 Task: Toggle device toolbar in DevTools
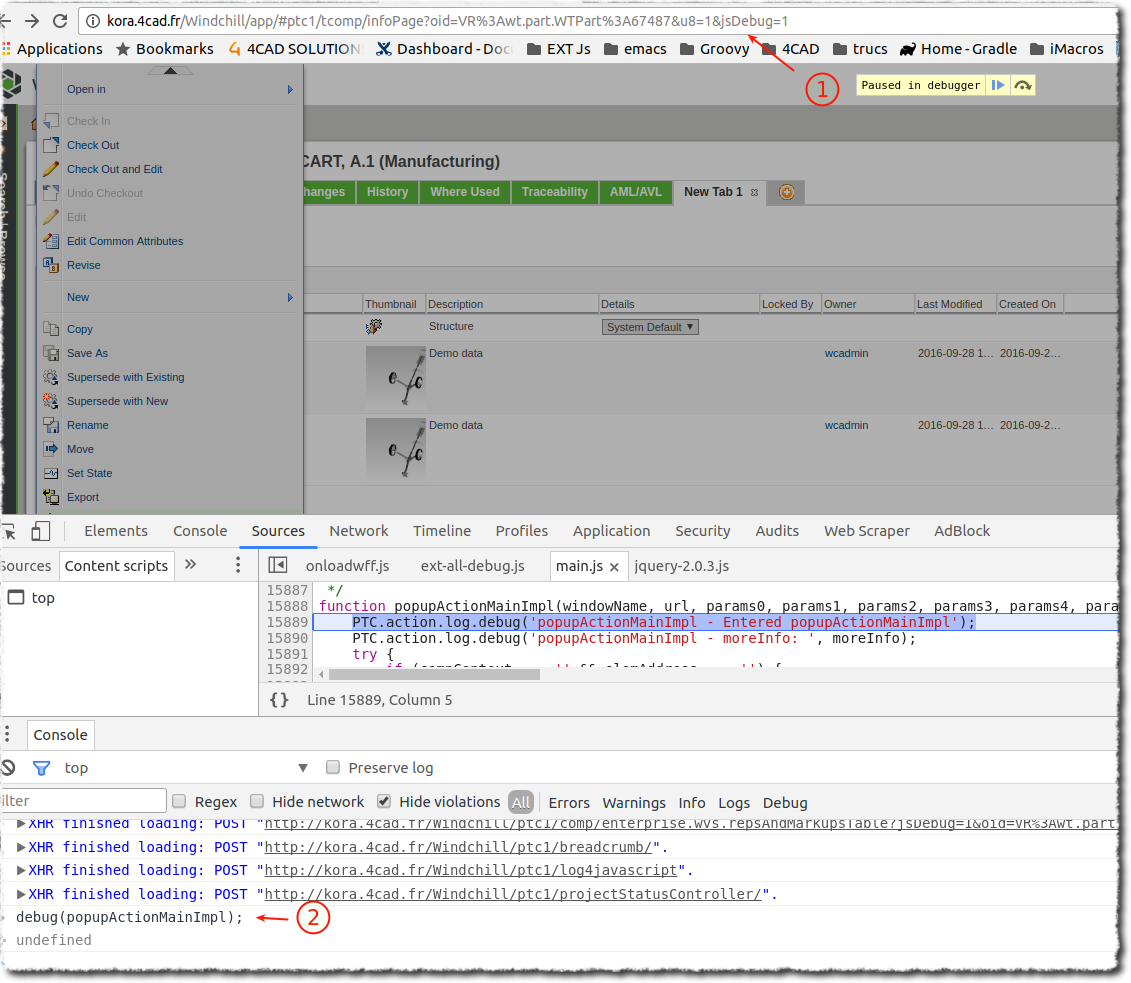40,532
